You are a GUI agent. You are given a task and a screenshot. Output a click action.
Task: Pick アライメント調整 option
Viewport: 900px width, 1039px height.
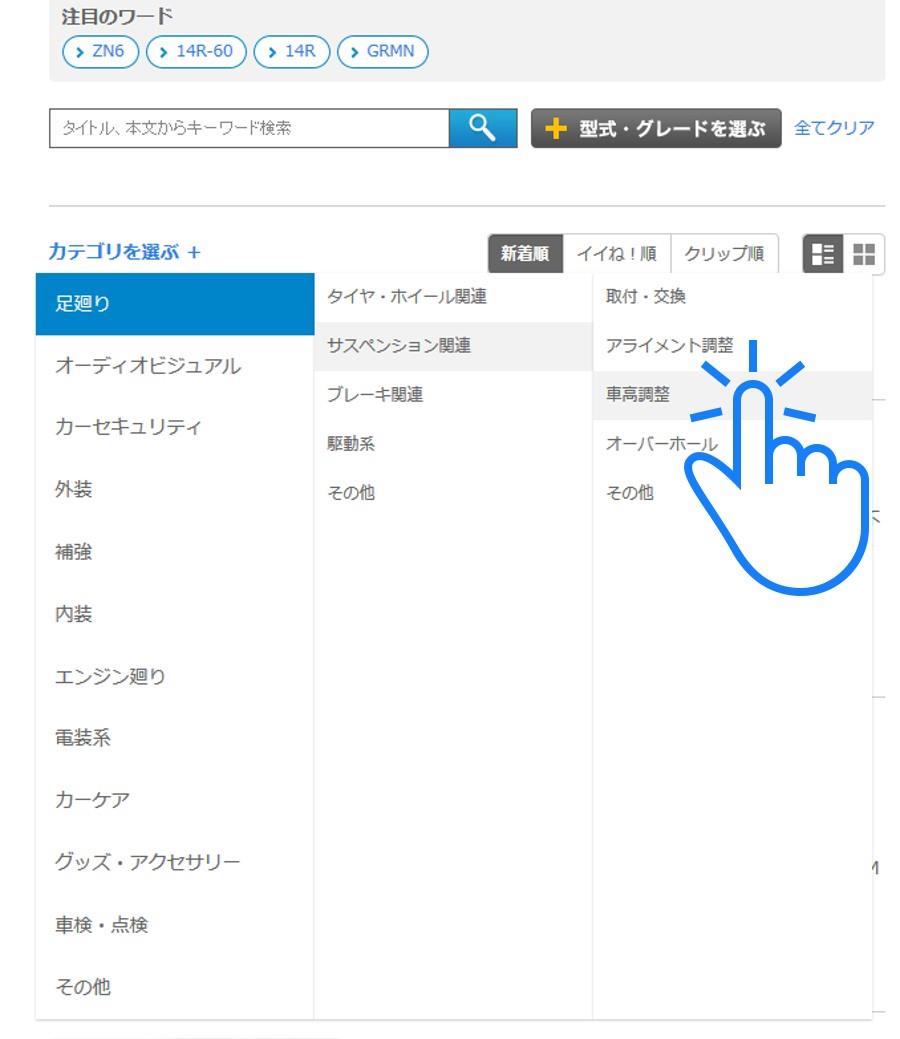pos(732,346)
